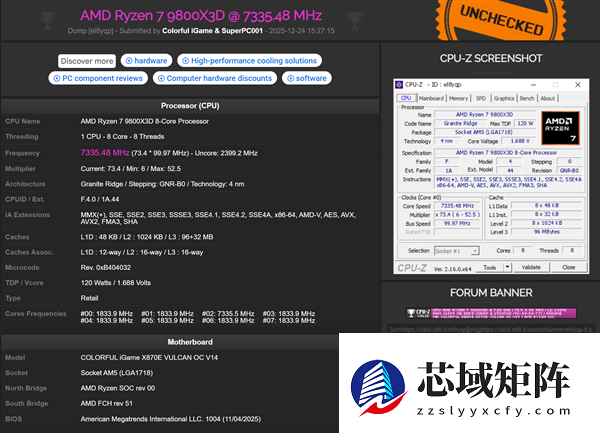Click the UNCHECKED orange badge
Screen dimensions: 600x433
501,19
